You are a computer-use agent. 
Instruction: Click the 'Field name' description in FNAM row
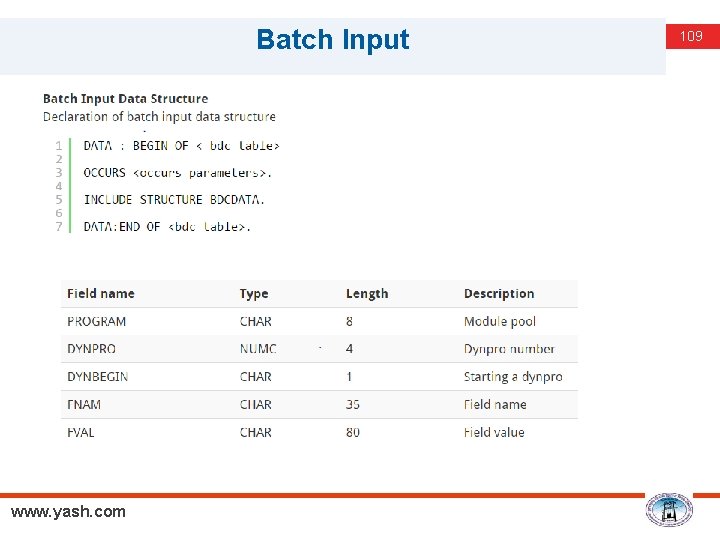(x=495, y=405)
